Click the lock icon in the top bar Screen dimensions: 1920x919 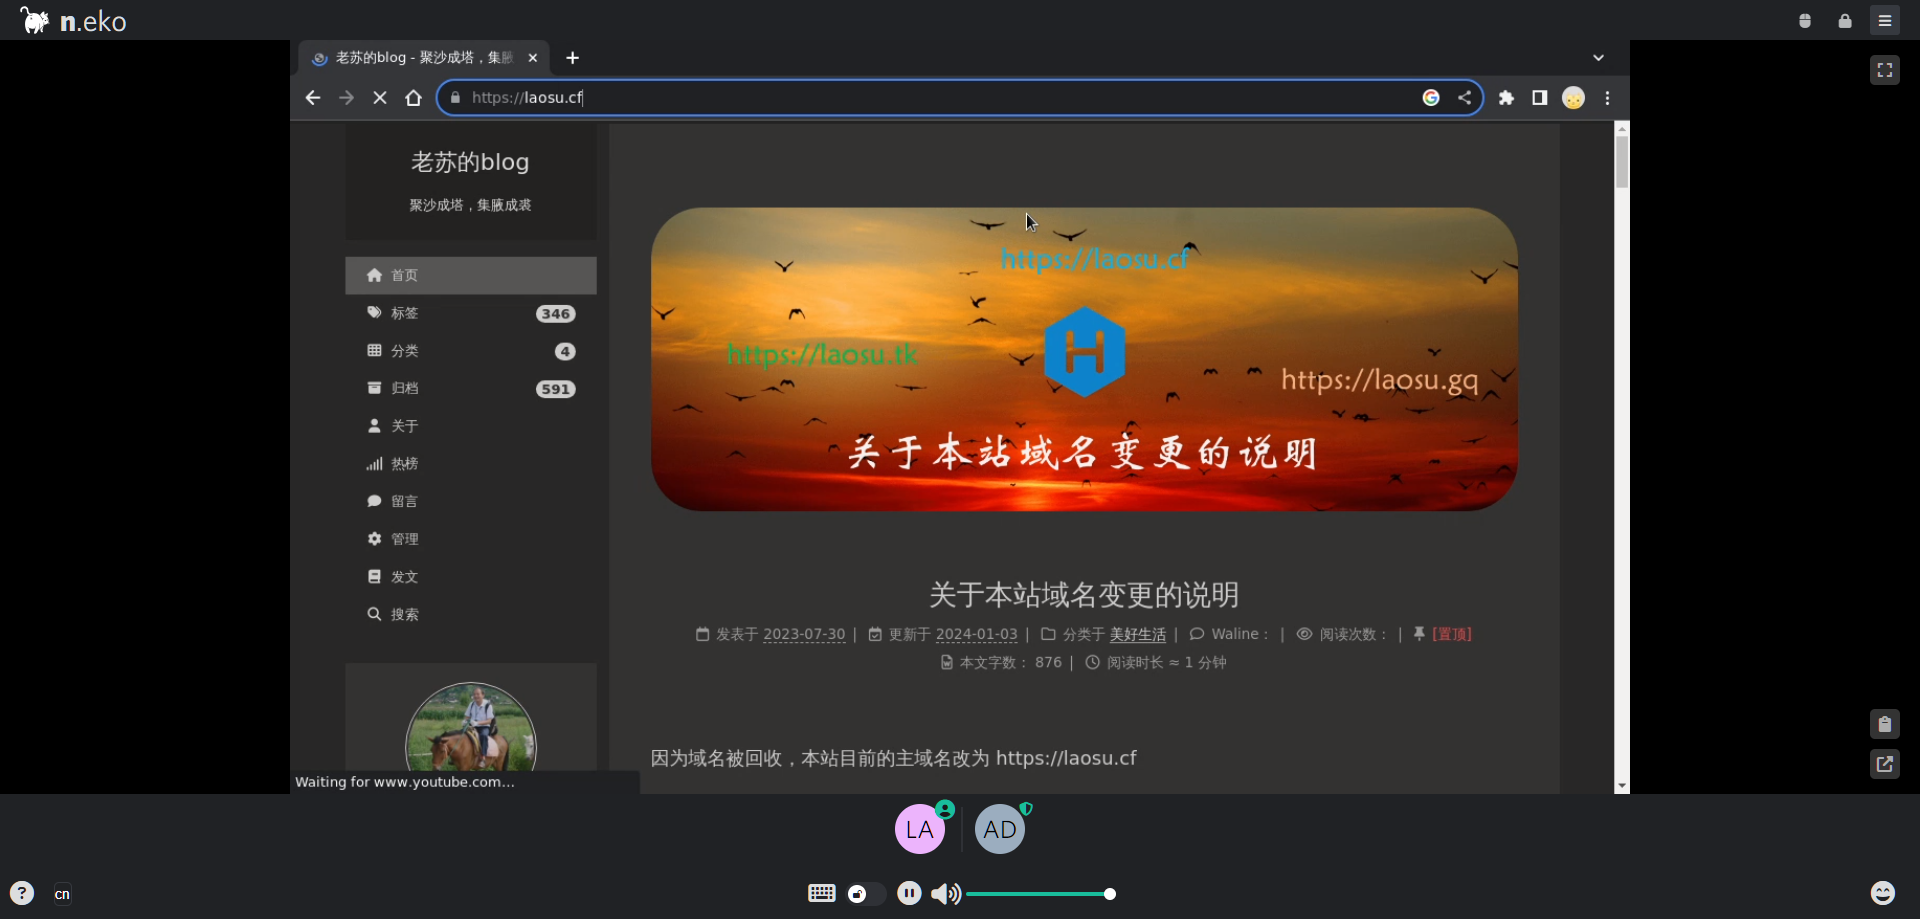(x=1845, y=20)
